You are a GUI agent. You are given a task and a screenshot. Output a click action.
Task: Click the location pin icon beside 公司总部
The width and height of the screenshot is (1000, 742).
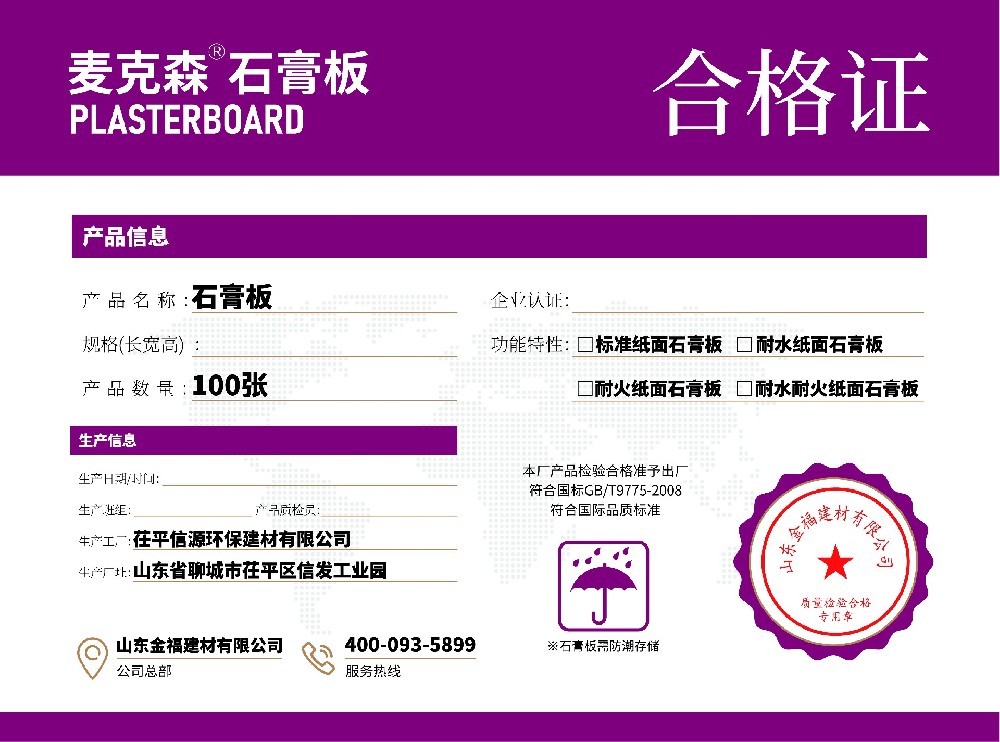pyautogui.click(x=92, y=658)
